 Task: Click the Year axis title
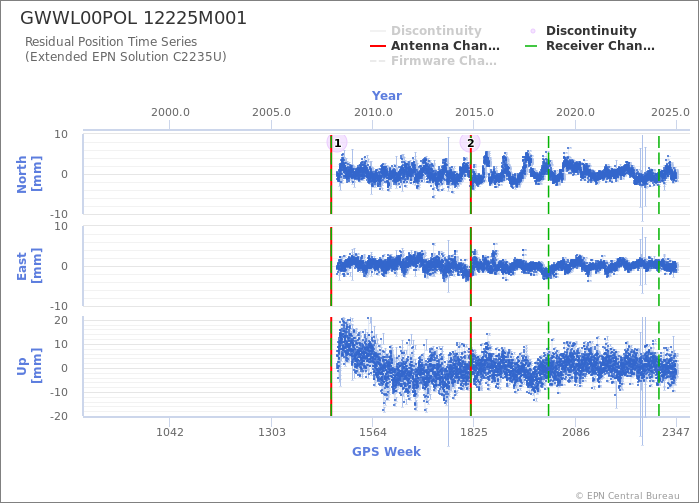387,96
